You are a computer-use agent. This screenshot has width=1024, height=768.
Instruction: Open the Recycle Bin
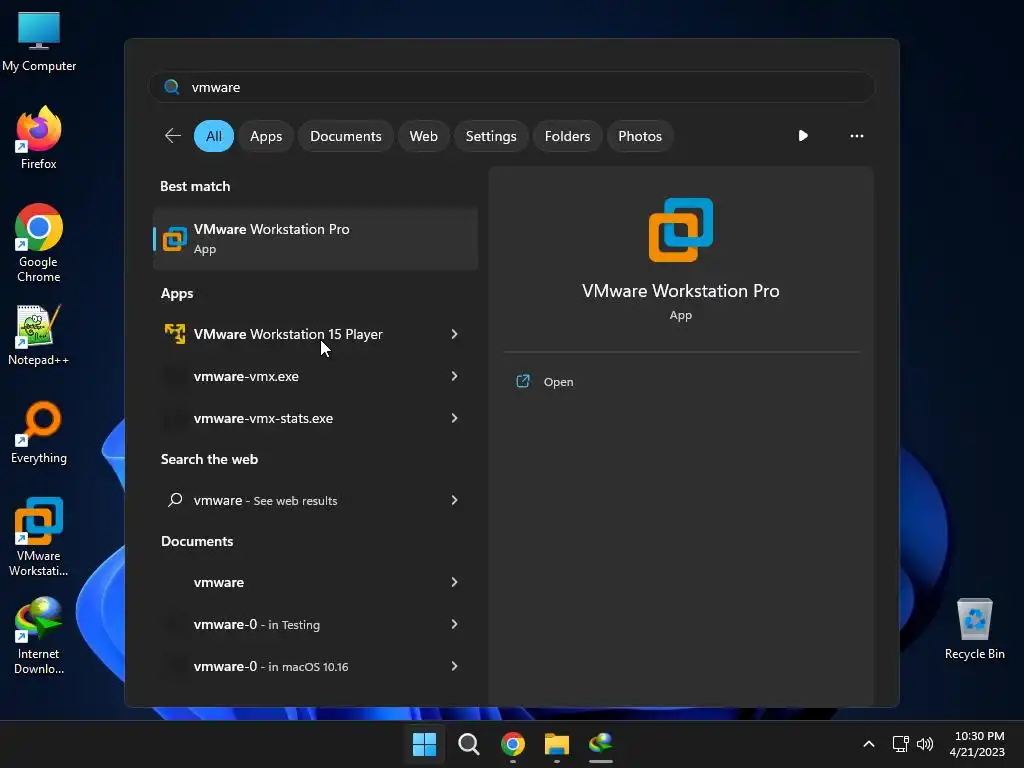coord(974,628)
